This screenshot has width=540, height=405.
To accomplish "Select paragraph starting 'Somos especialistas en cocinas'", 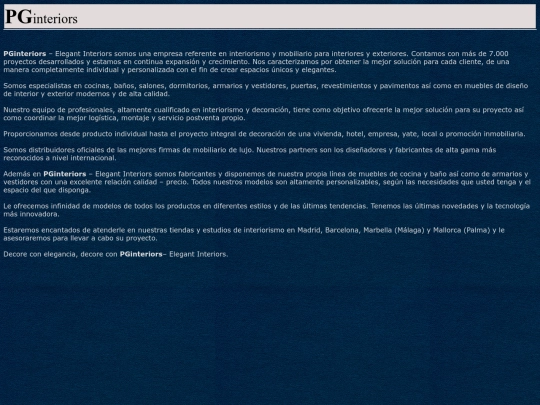I will (266, 90).
